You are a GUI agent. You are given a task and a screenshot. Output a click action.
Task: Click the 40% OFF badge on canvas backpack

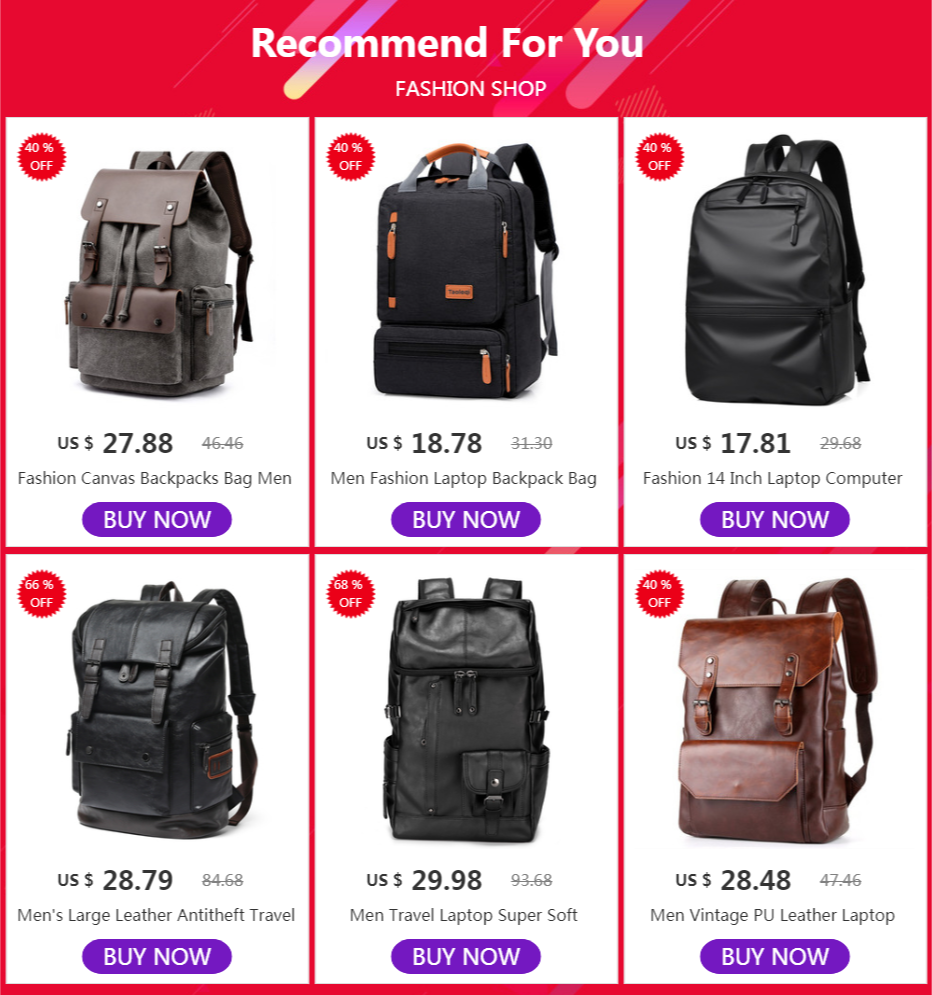click(41, 157)
